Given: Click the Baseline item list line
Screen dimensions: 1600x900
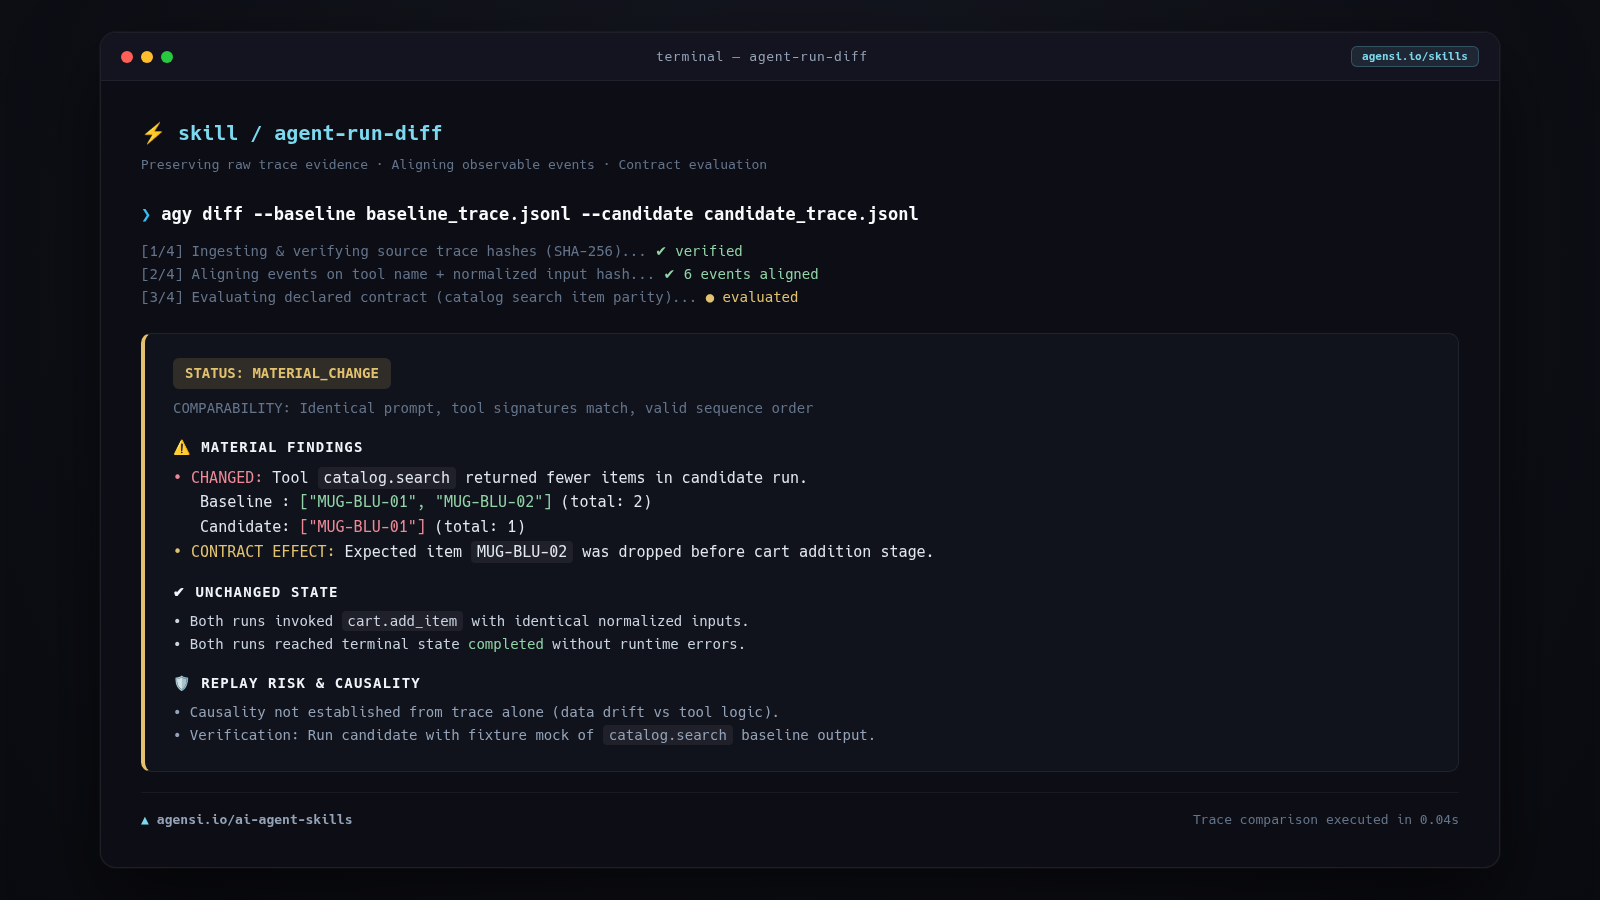Looking at the screenshot, I should [426, 502].
